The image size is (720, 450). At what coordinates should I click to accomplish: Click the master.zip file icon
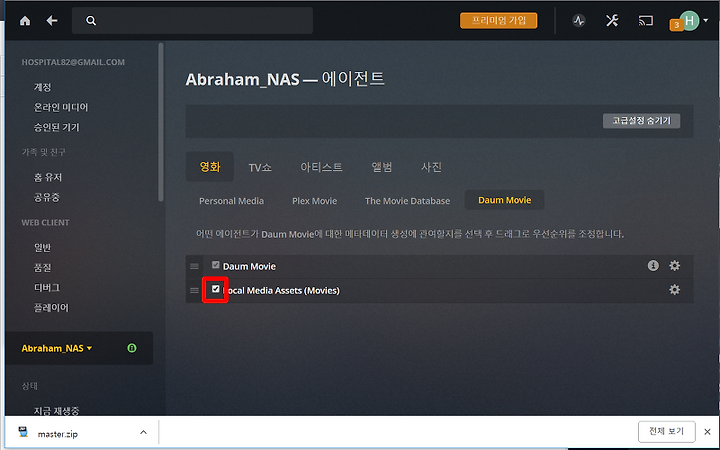[x=23, y=432]
